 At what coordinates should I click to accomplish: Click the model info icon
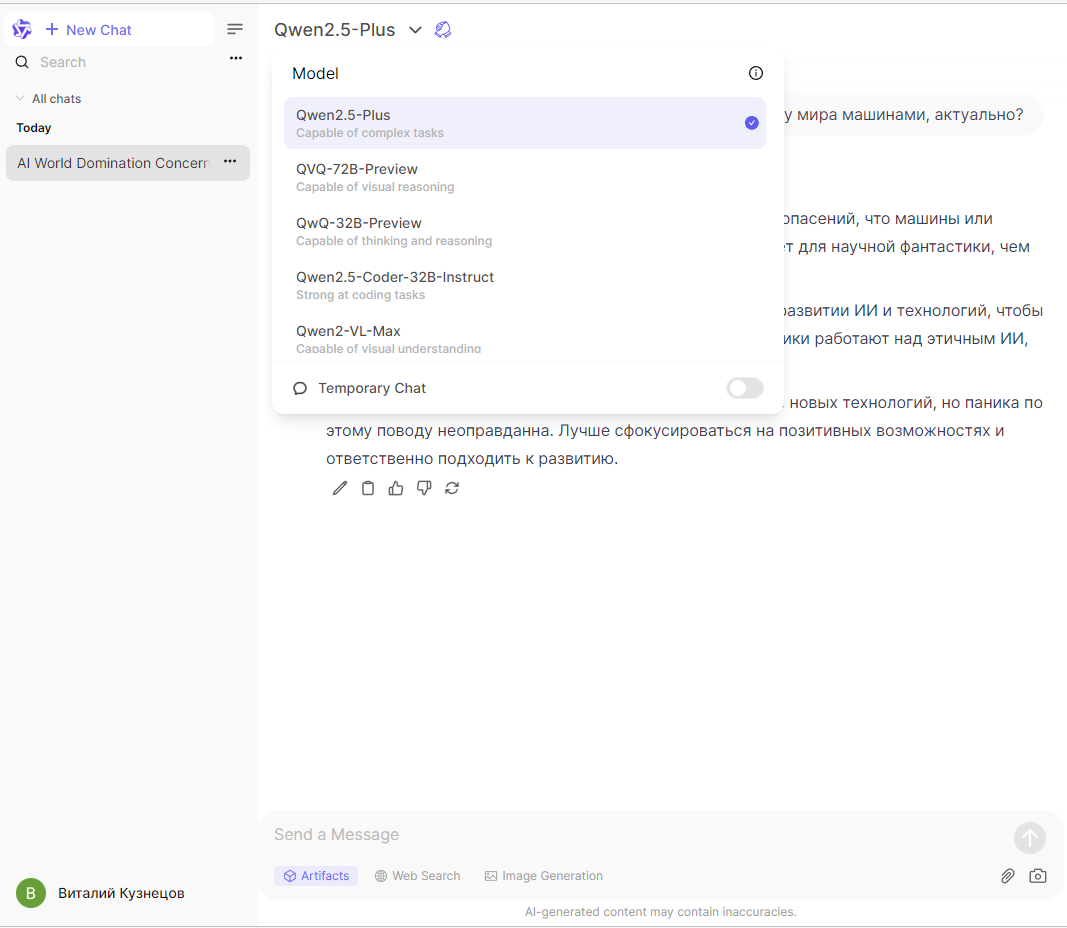[x=755, y=73]
